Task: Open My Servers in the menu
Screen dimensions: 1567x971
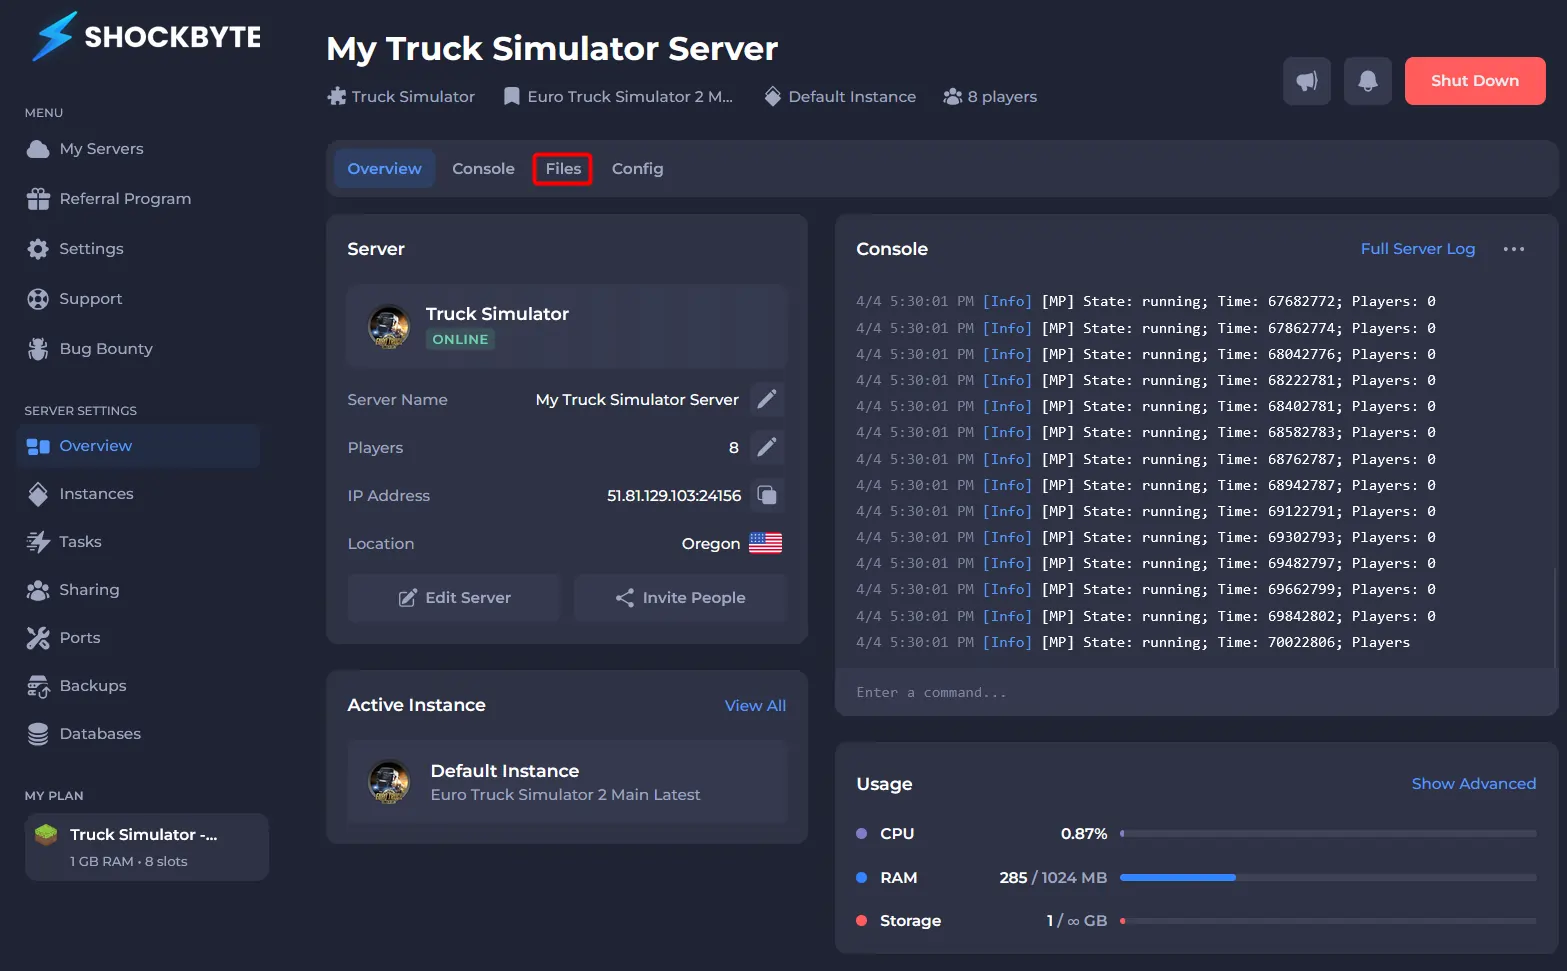Action: tap(85, 149)
